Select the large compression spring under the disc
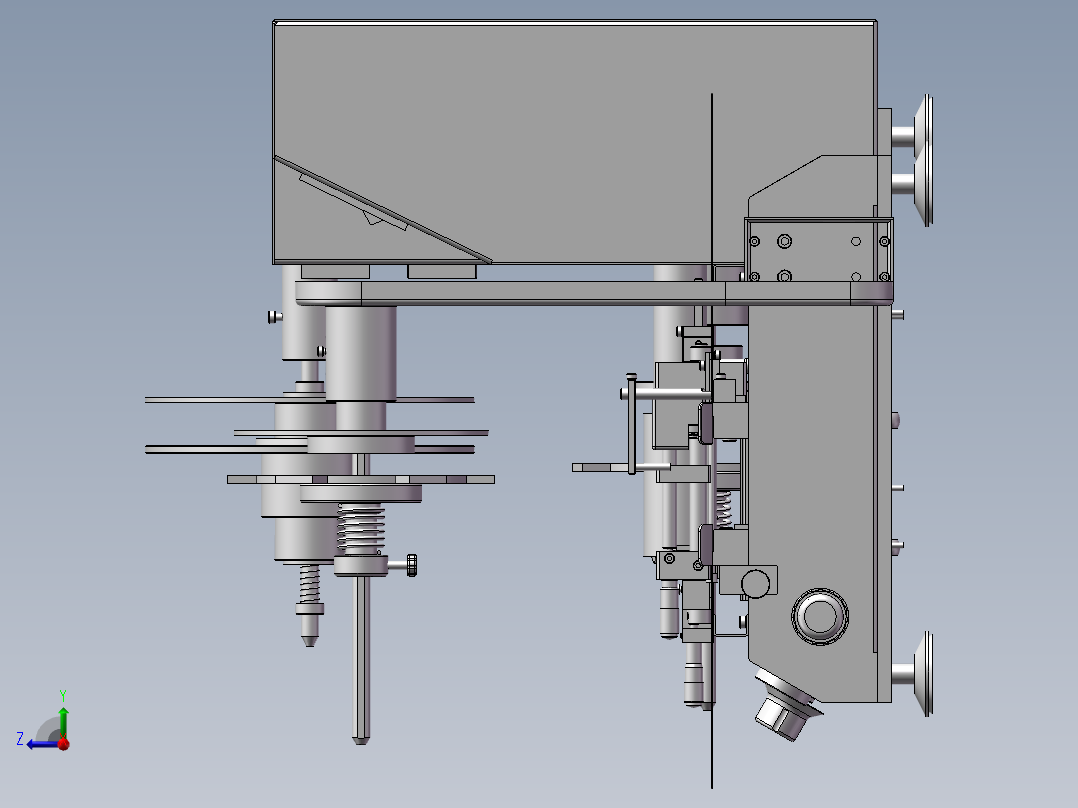 pos(360,527)
